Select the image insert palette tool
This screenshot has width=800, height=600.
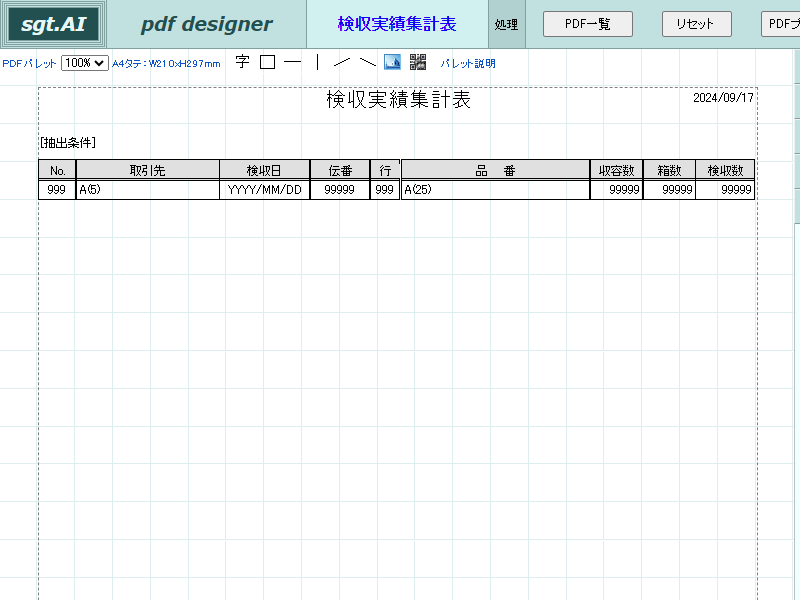392,62
